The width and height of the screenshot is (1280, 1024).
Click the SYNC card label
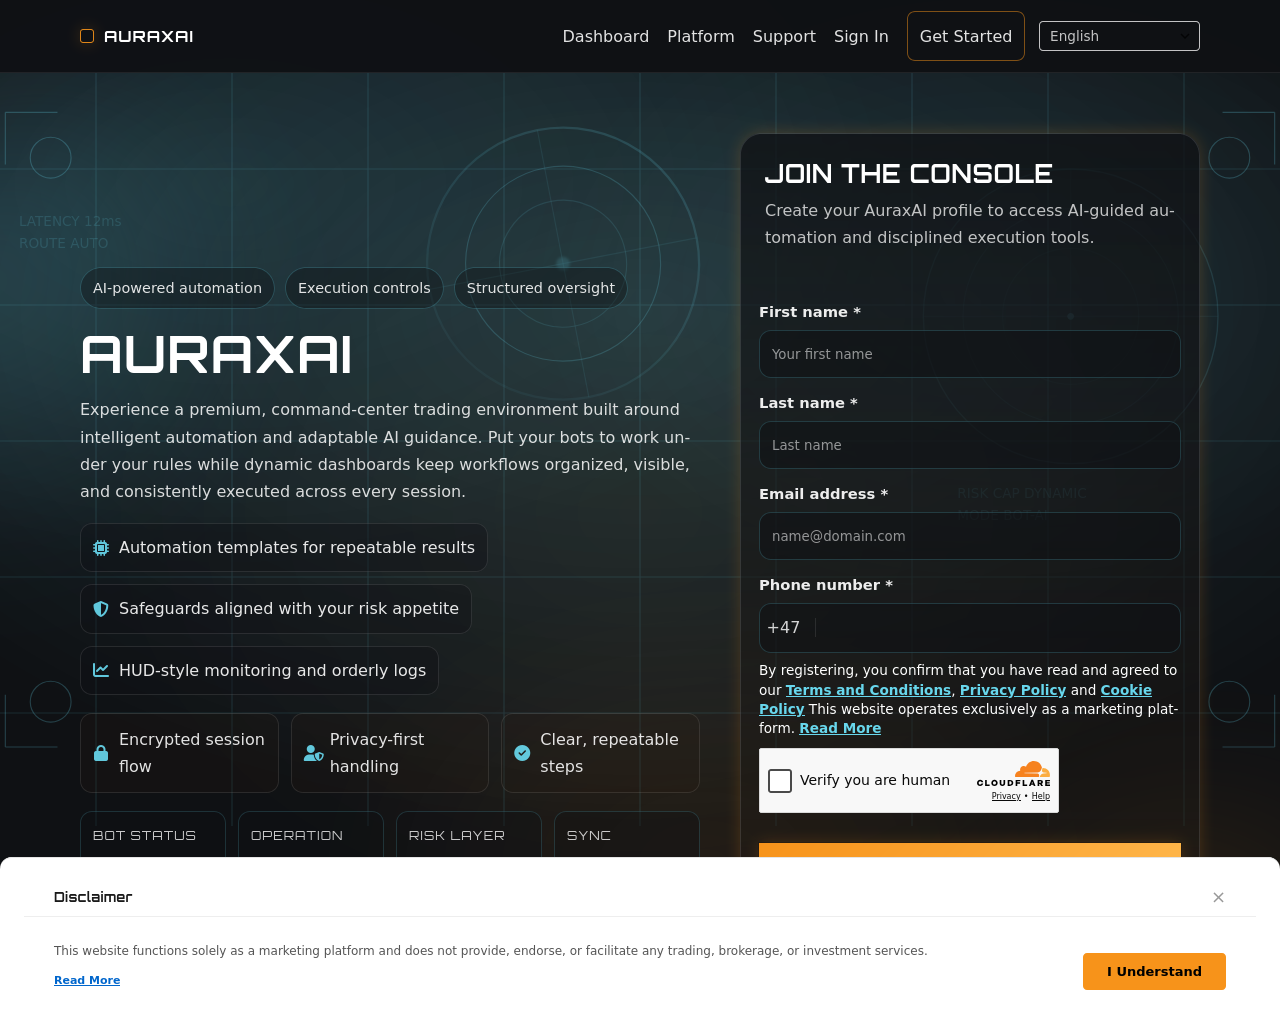pos(589,835)
